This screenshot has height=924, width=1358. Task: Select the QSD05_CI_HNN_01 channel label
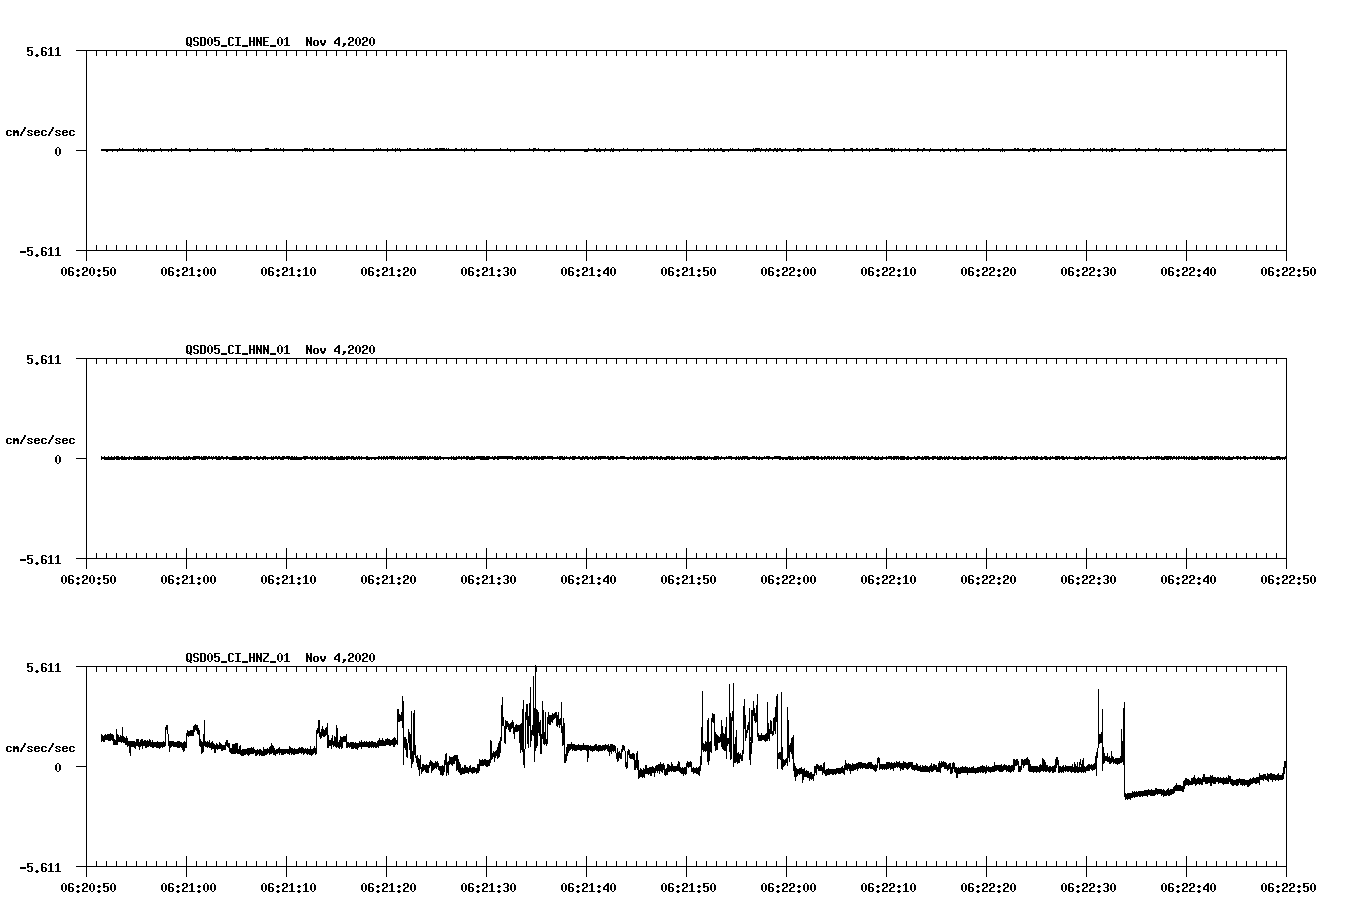tap(237, 350)
